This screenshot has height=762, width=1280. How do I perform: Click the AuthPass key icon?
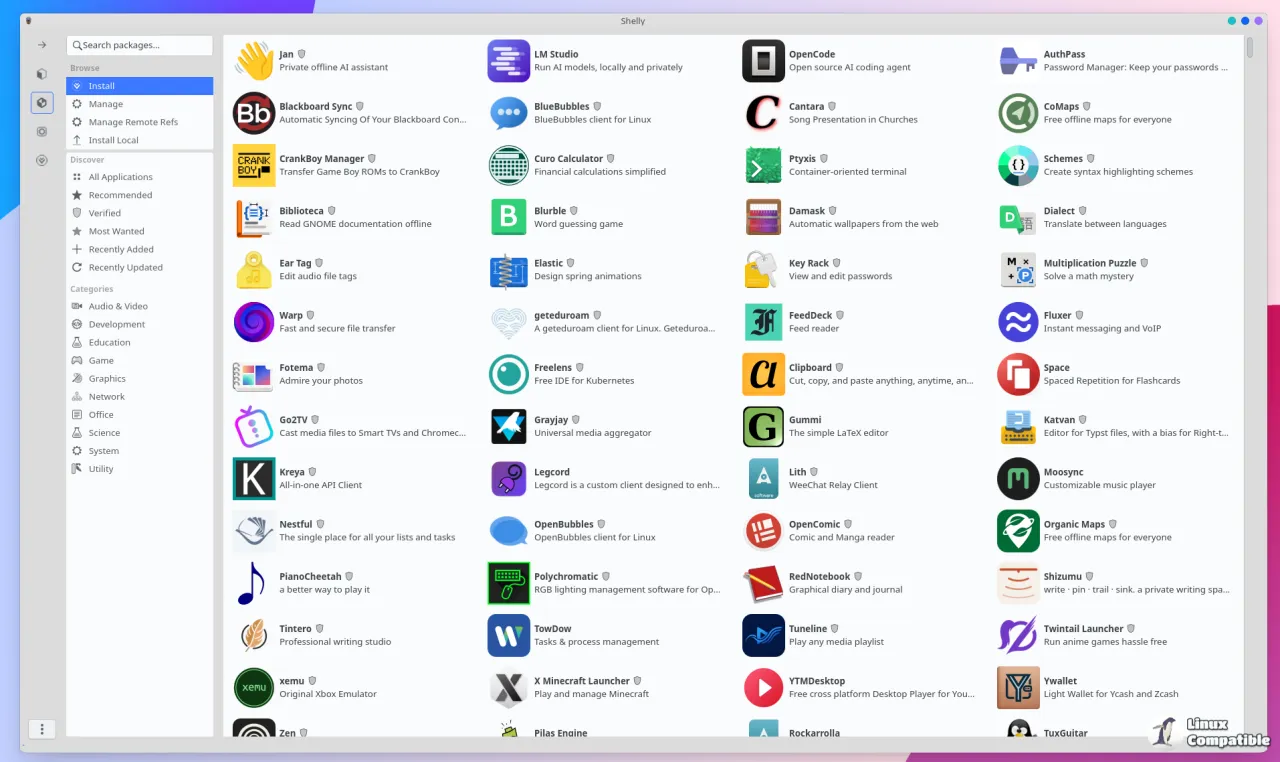[1018, 61]
